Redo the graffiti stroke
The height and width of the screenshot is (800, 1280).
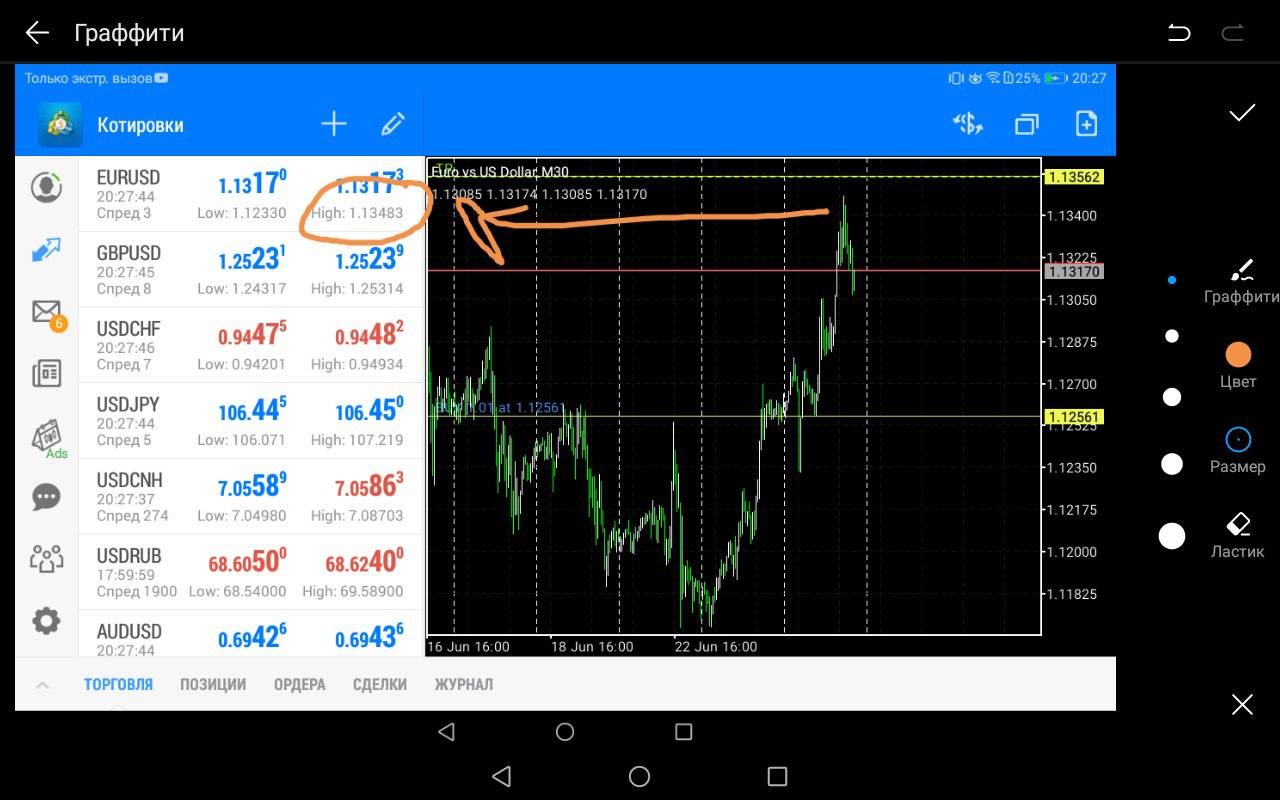click(1232, 33)
